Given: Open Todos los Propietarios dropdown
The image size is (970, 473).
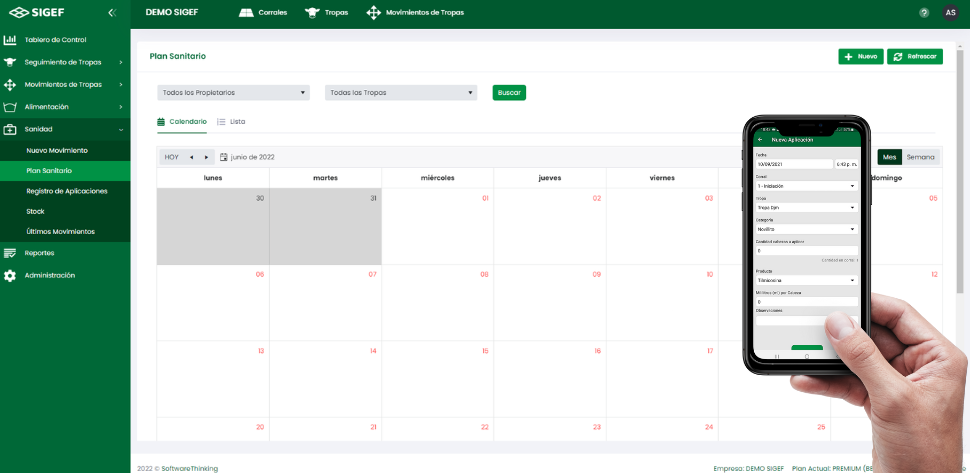Looking at the screenshot, I should pos(233,93).
